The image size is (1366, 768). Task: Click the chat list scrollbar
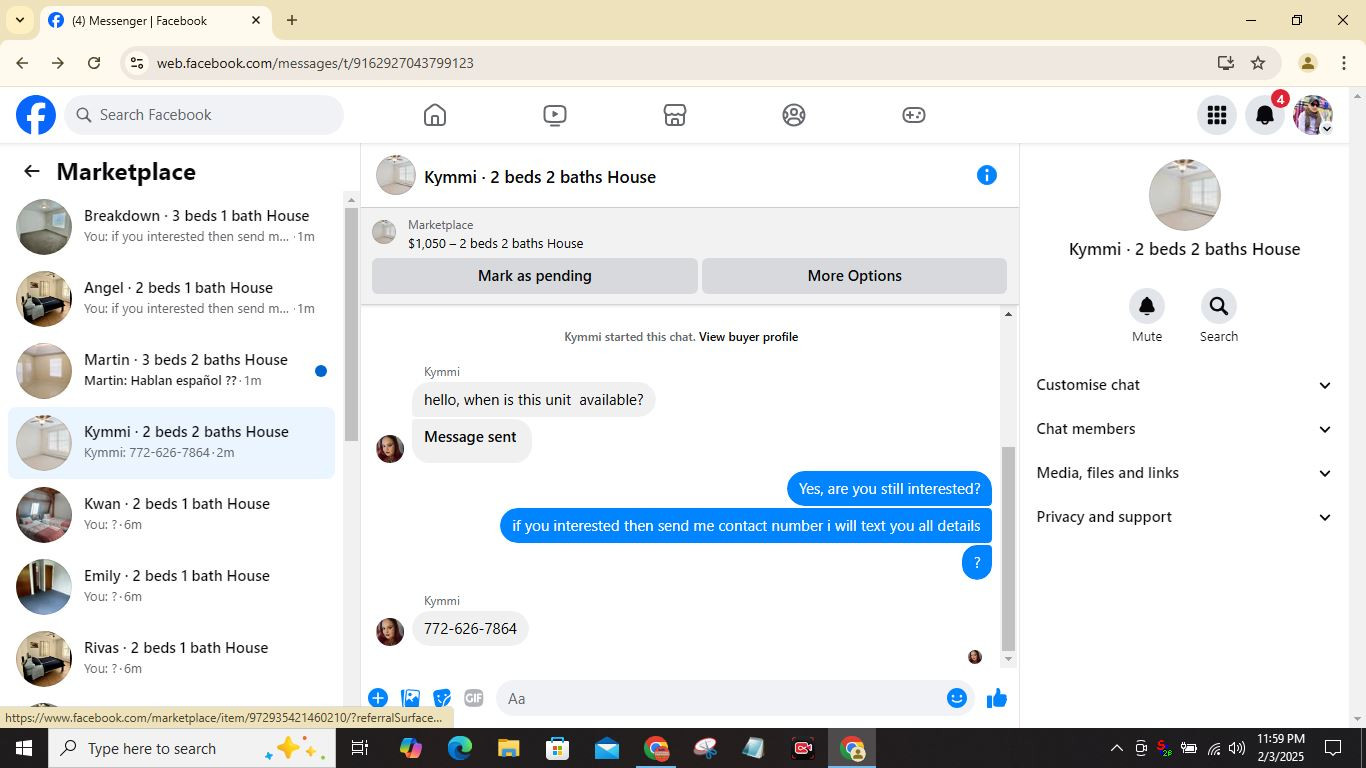click(351, 325)
